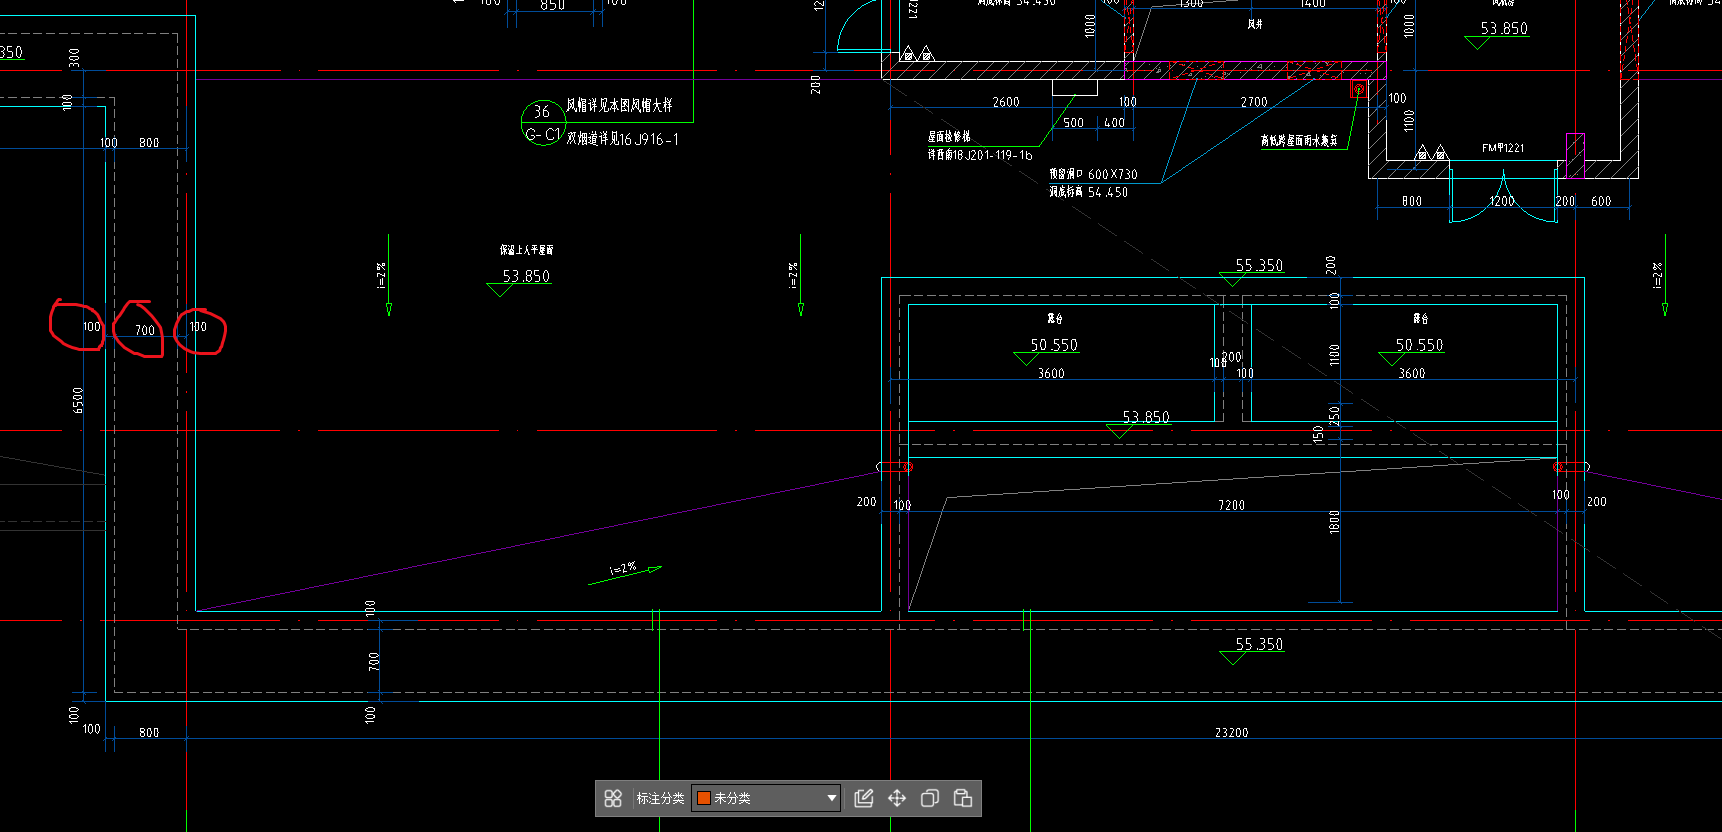Click the paste clipboard icon
This screenshot has height=832, width=1722.
coord(963,798)
